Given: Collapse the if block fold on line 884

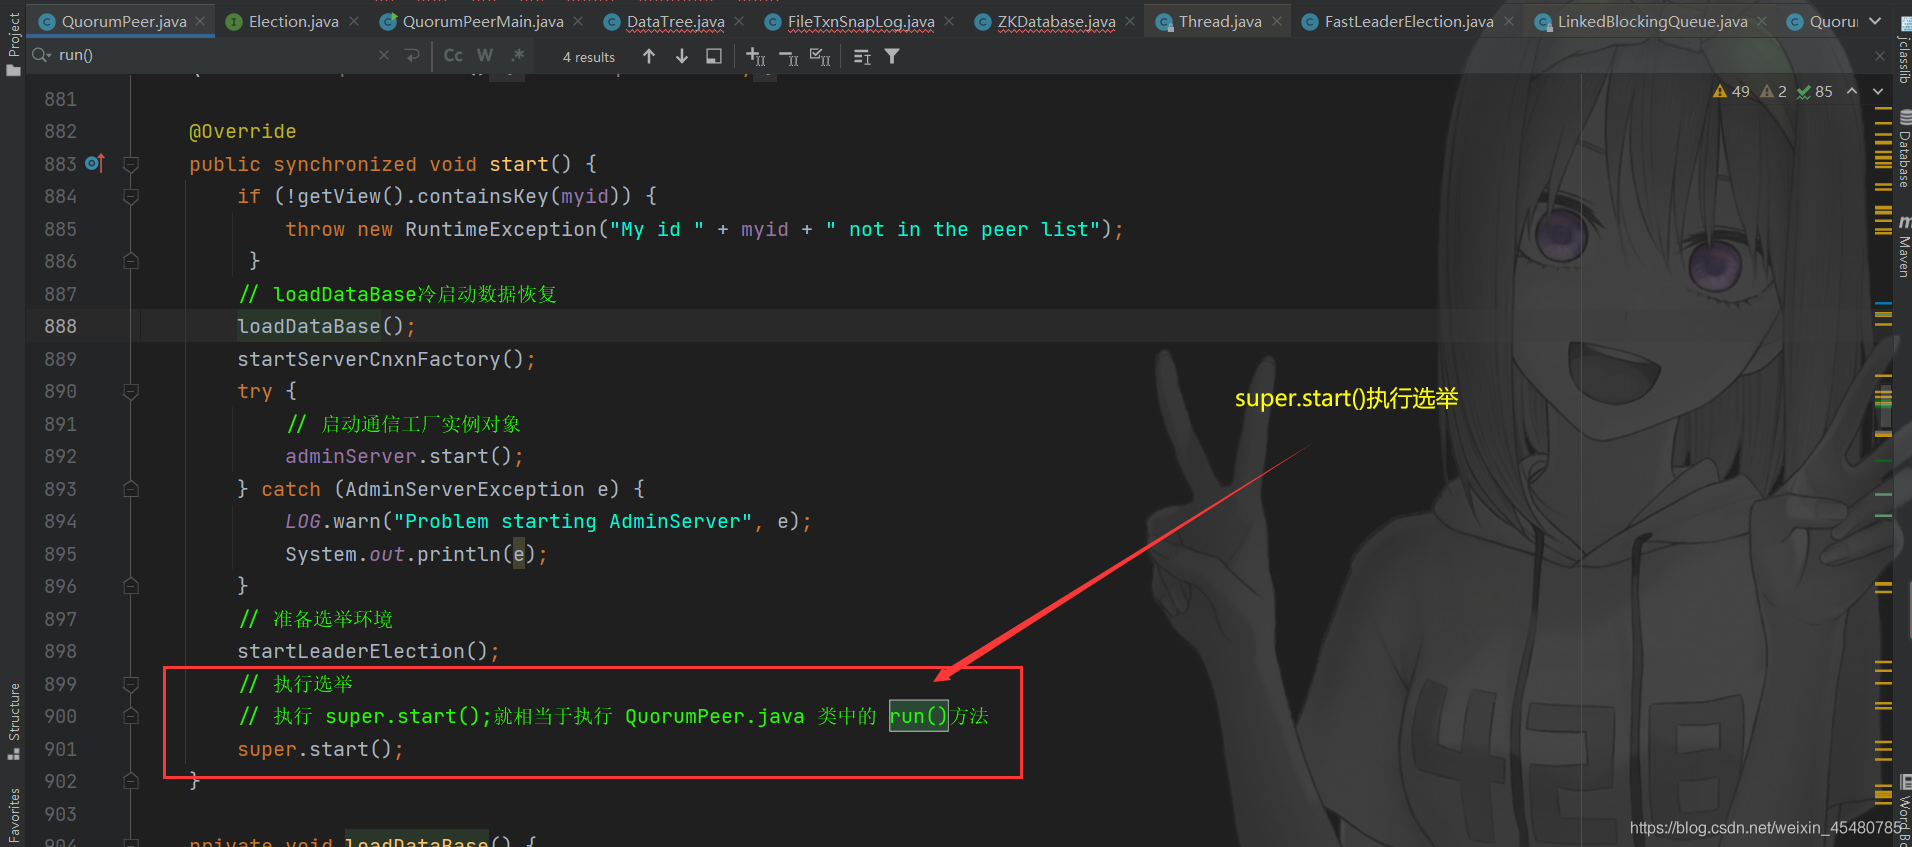Looking at the screenshot, I should [x=131, y=197].
